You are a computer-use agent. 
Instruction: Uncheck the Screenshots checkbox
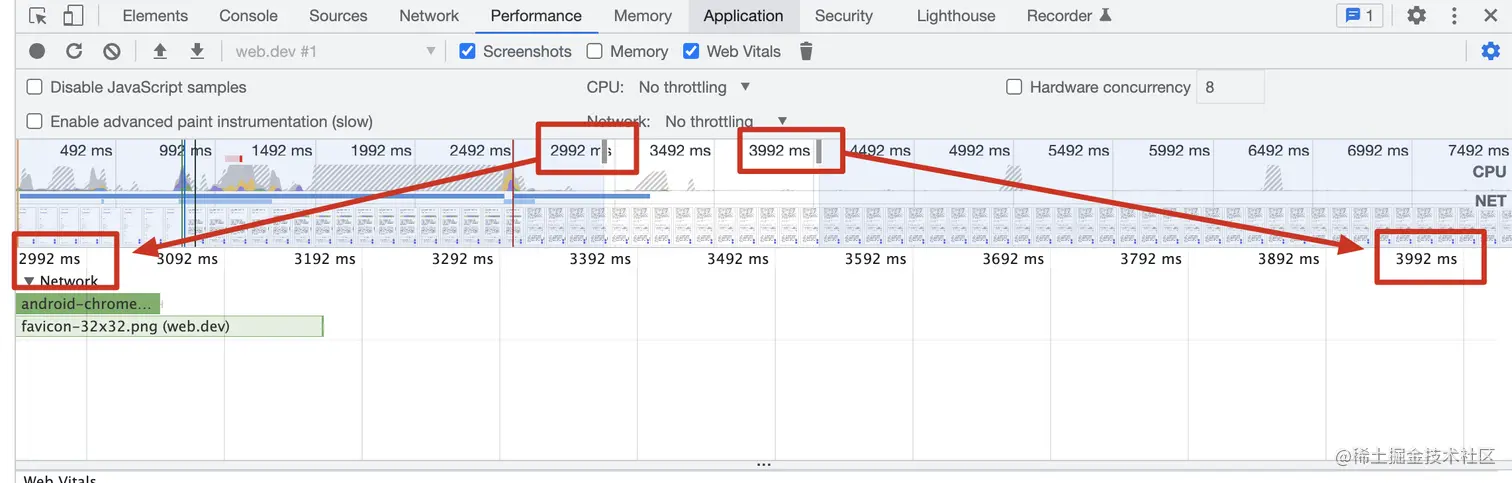[467, 51]
